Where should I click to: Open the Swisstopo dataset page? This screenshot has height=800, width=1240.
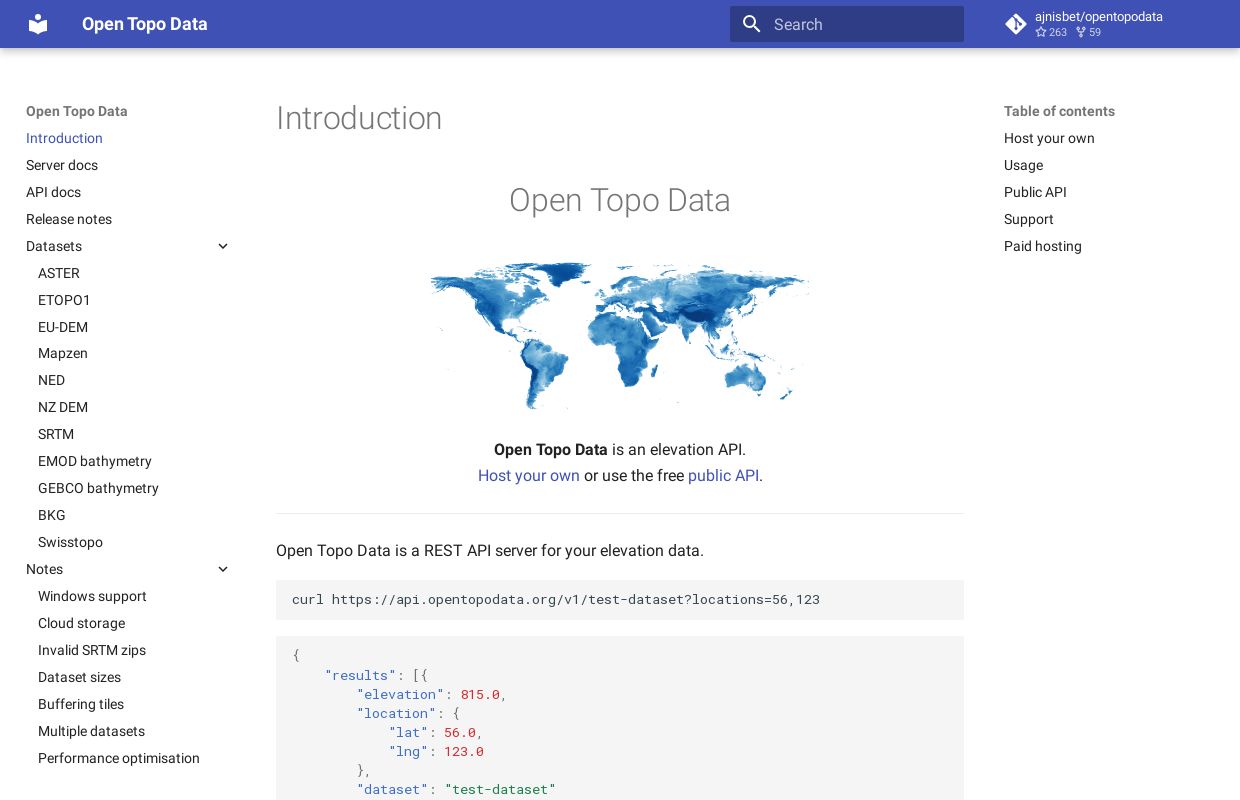pyautogui.click(x=70, y=542)
